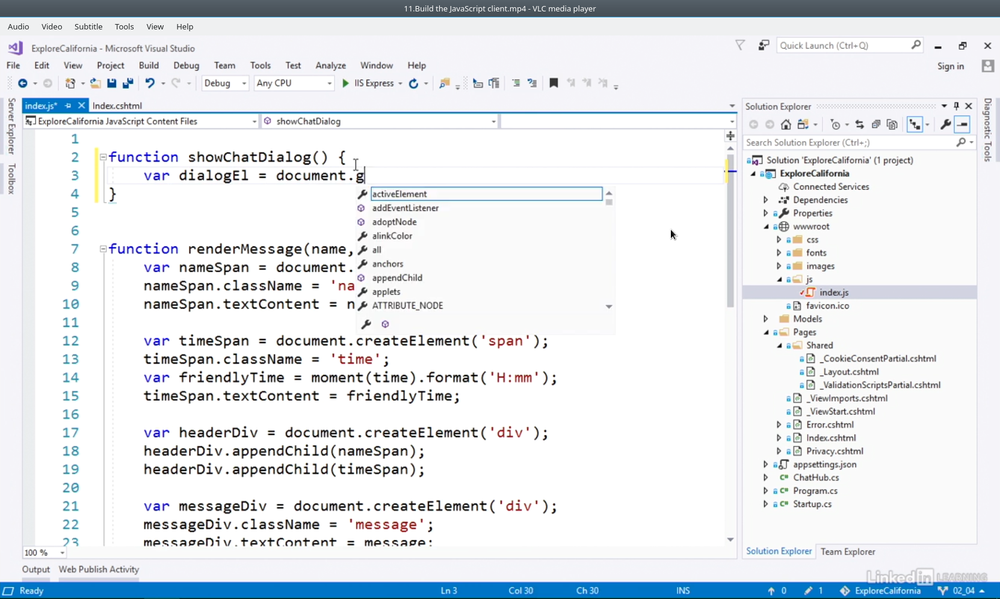Open the Debug configuration dropdown
This screenshot has width=1000, height=599.
tap(225, 84)
